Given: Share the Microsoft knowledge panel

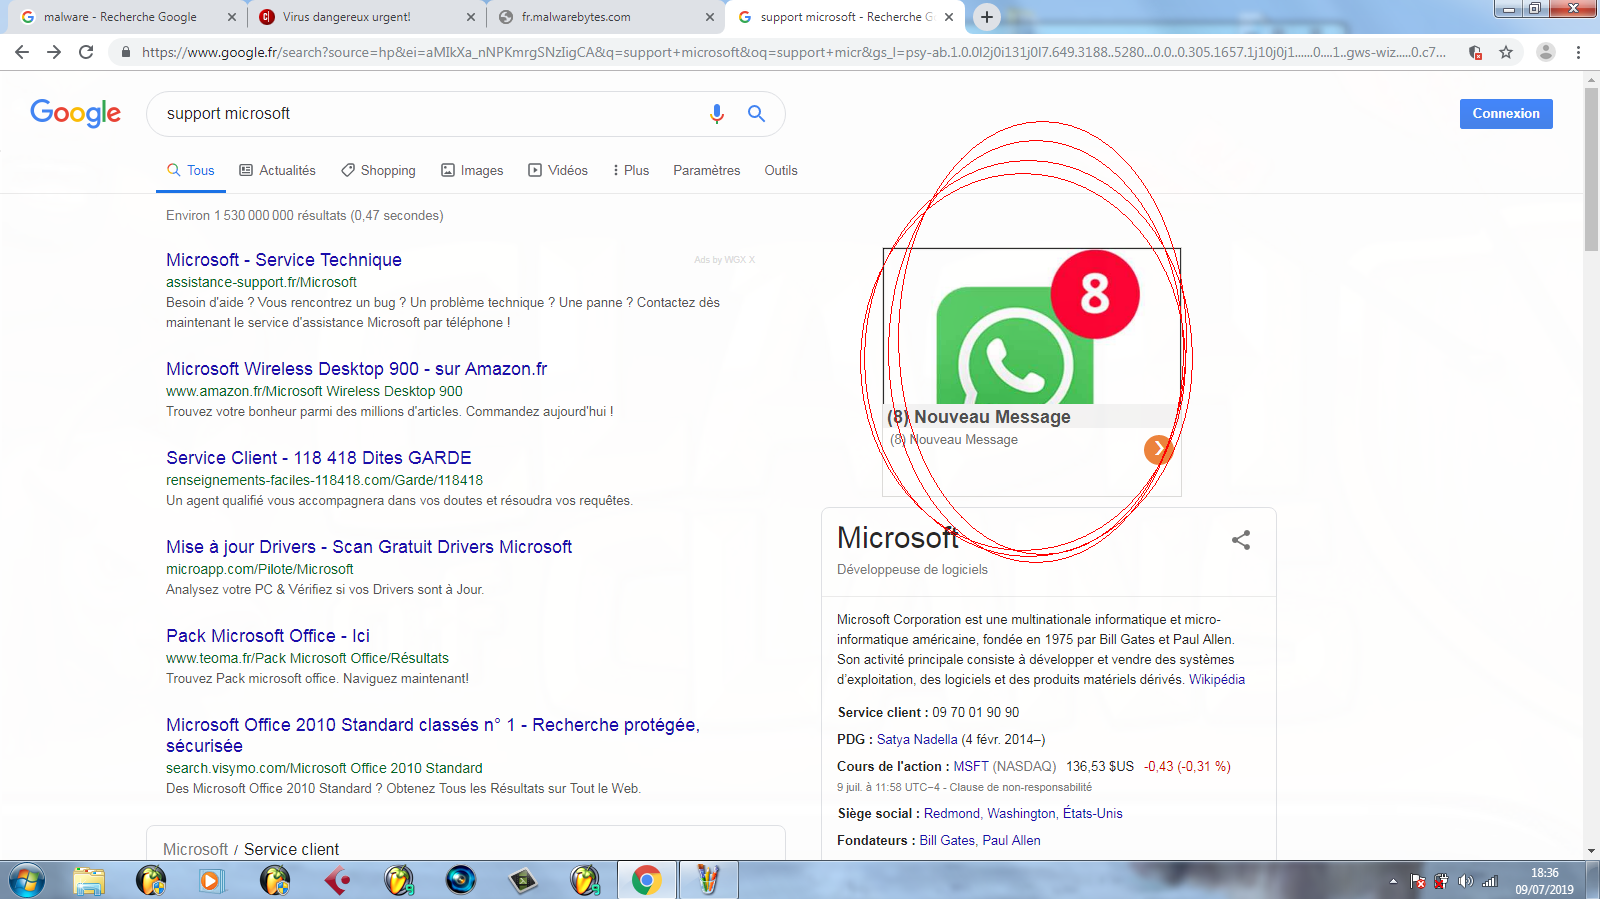Looking at the screenshot, I should point(1241,540).
